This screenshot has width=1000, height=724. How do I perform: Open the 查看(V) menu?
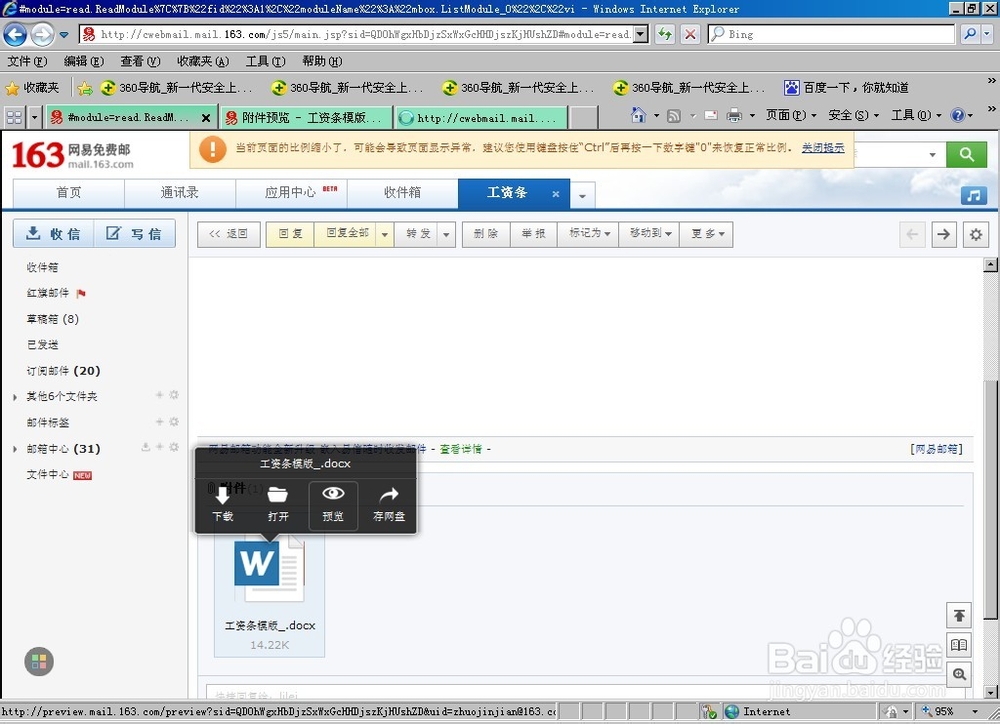click(x=140, y=61)
